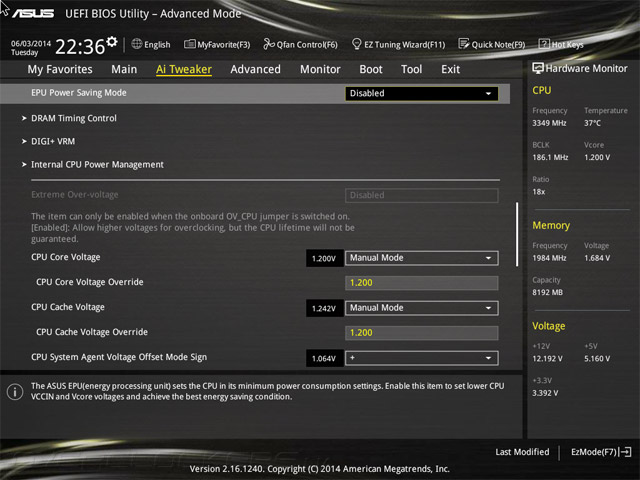
Task: Select the Exit tab
Action: click(x=450, y=69)
